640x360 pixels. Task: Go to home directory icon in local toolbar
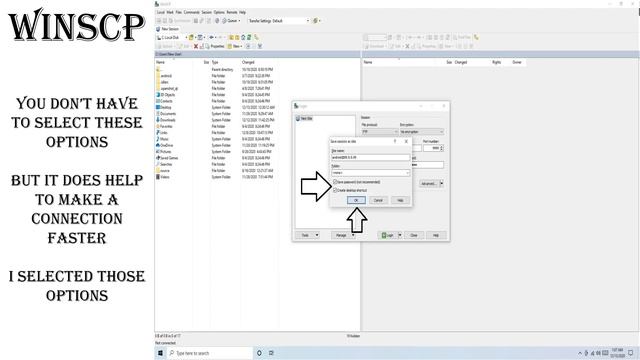coord(243,38)
